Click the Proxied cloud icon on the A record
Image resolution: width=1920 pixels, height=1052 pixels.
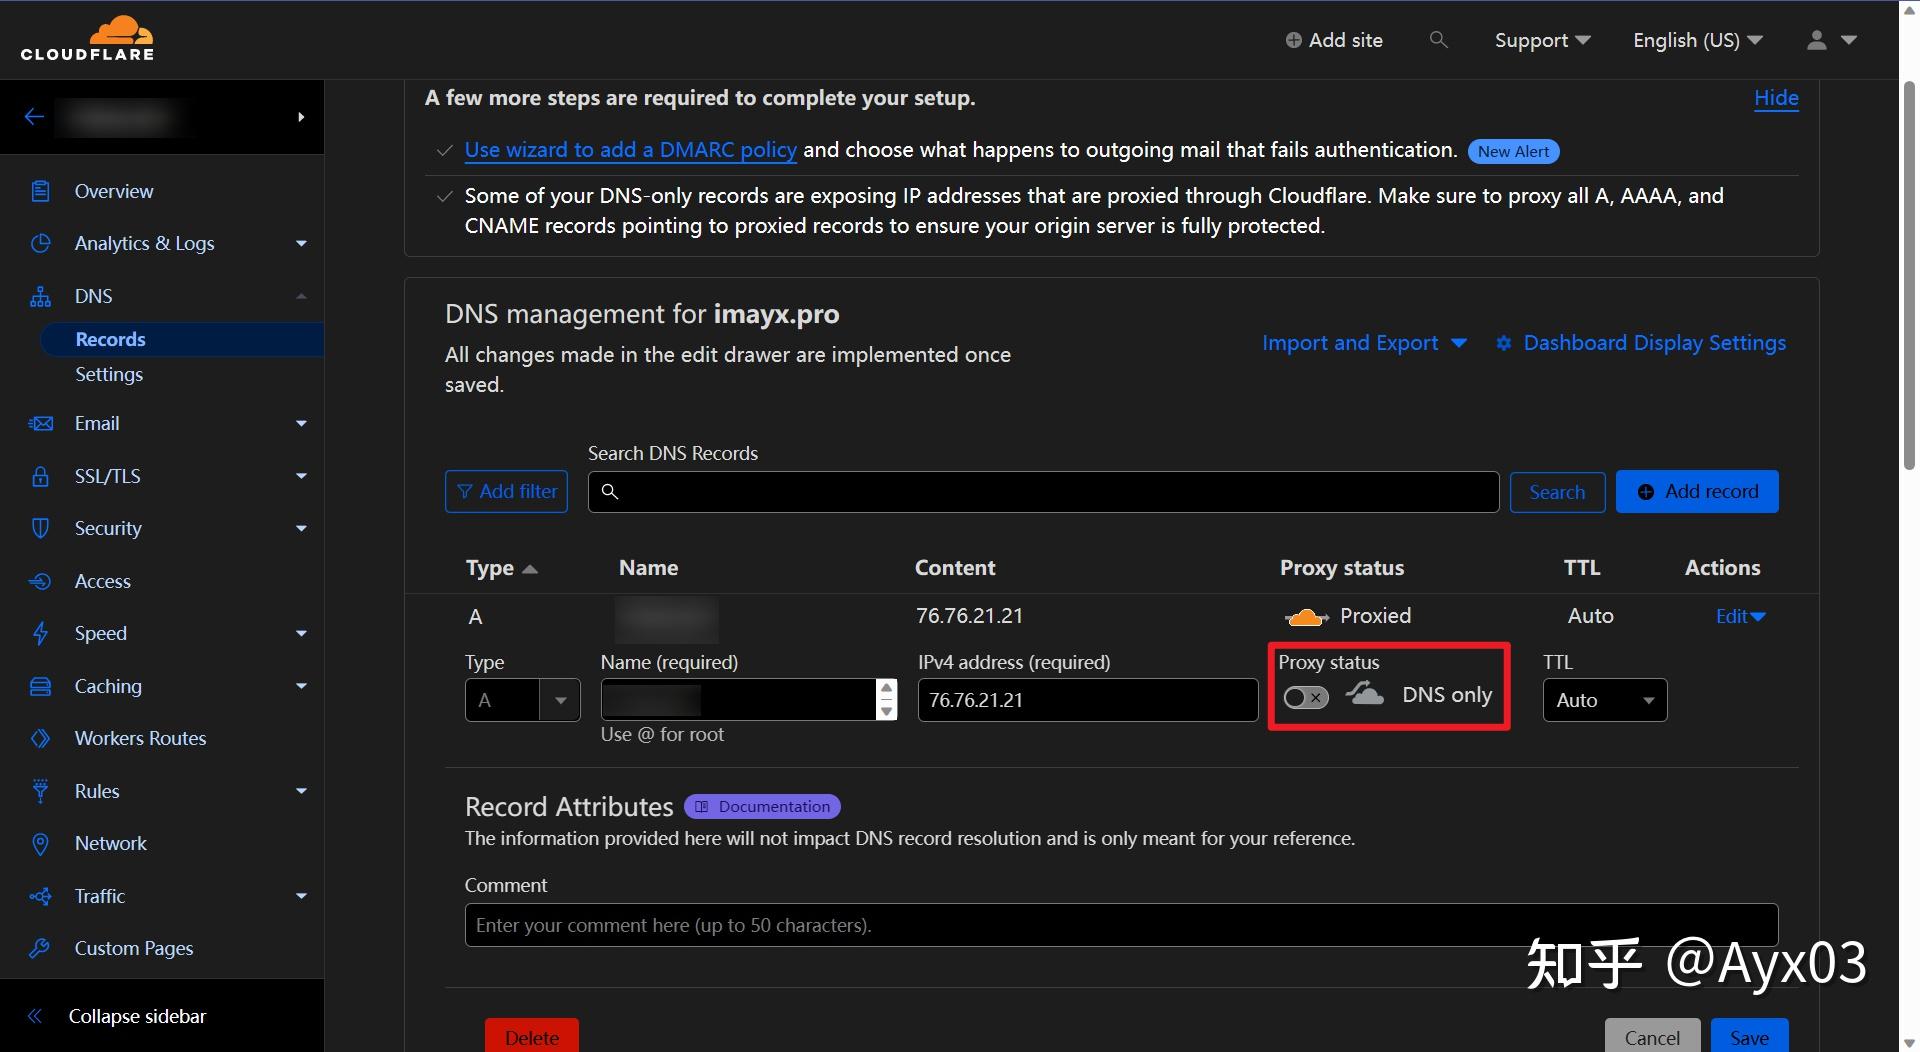pyautogui.click(x=1308, y=616)
